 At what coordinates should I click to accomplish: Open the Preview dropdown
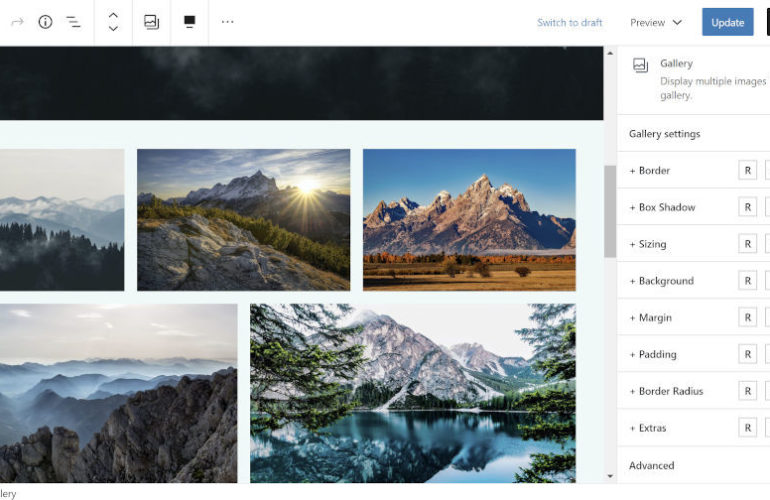(656, 23)
